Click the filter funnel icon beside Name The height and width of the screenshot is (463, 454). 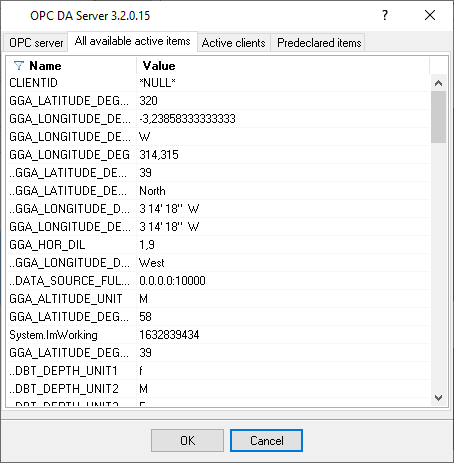19,66
